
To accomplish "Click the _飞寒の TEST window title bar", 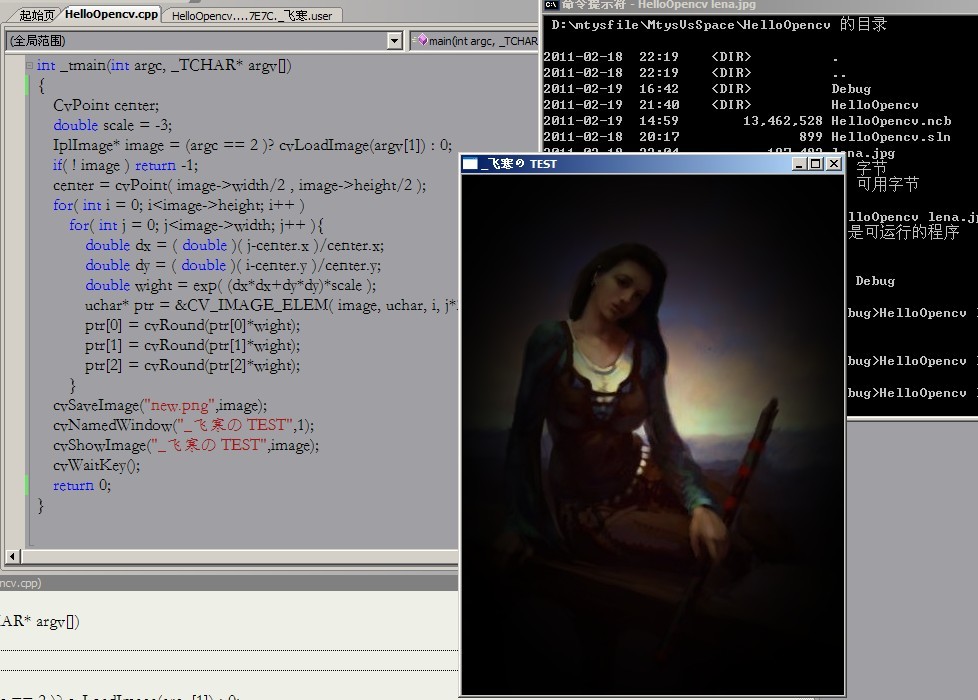I will click(x=650, y=164).
